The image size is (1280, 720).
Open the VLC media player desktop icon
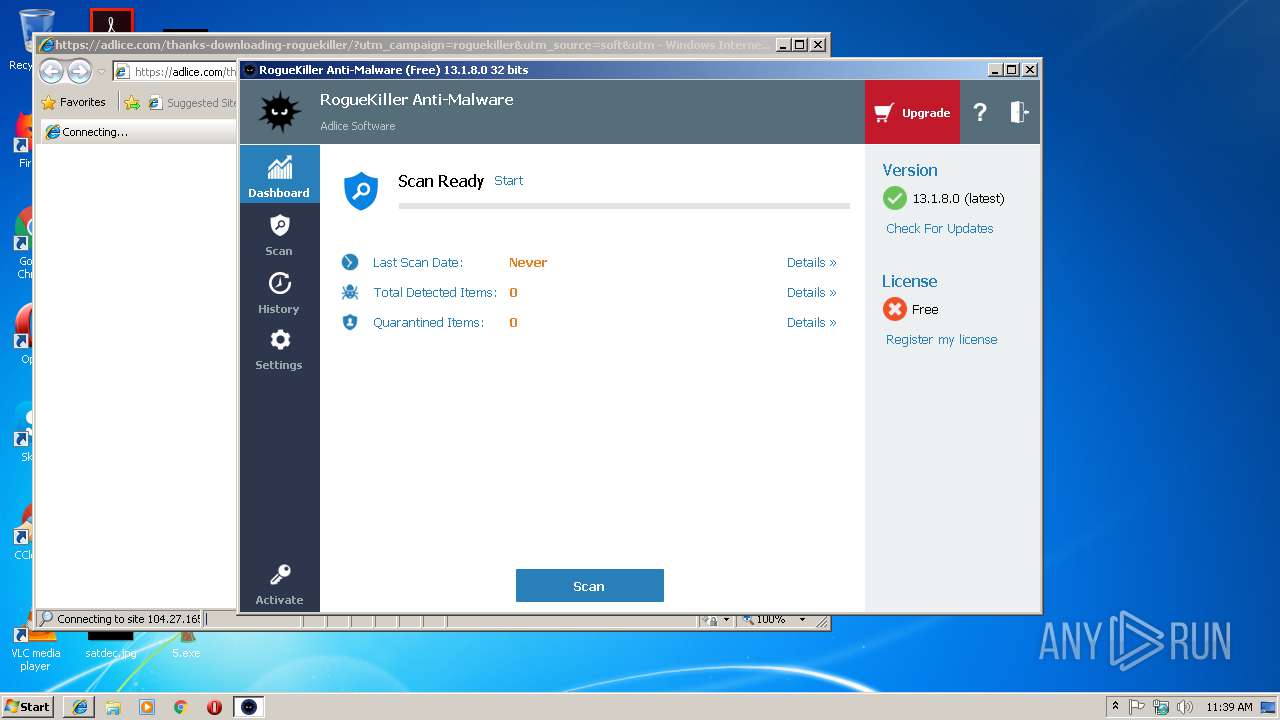point(35,650)
